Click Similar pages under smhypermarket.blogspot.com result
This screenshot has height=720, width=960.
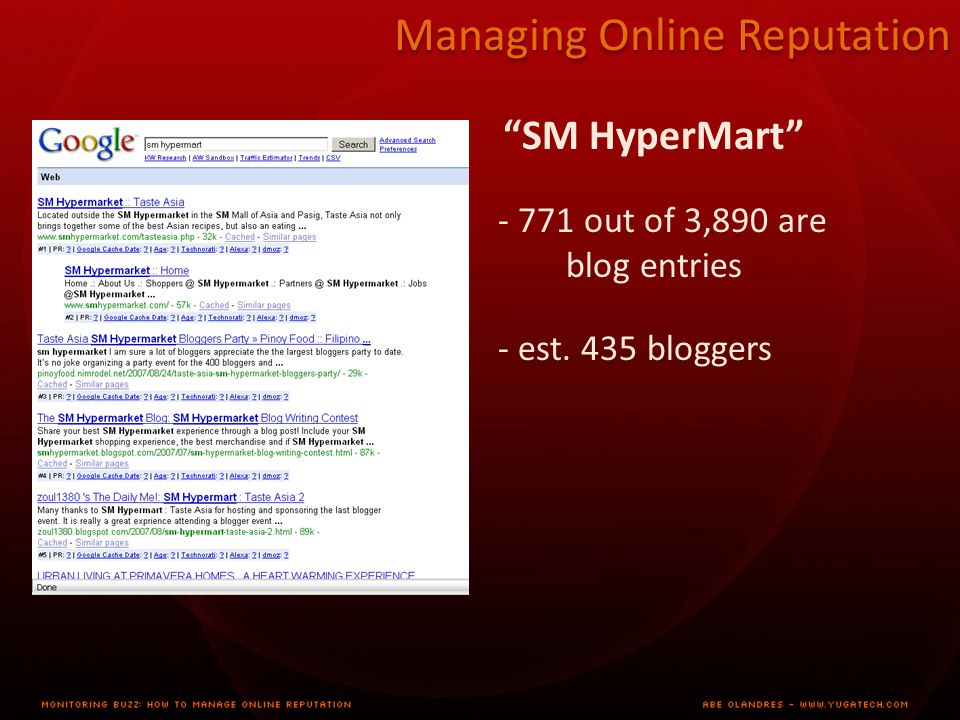click(x=102, y=463)
